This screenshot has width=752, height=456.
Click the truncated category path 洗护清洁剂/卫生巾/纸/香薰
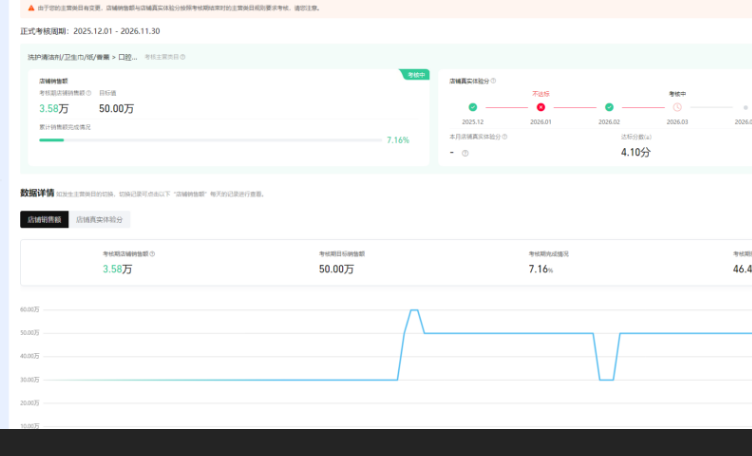(82, 57)
